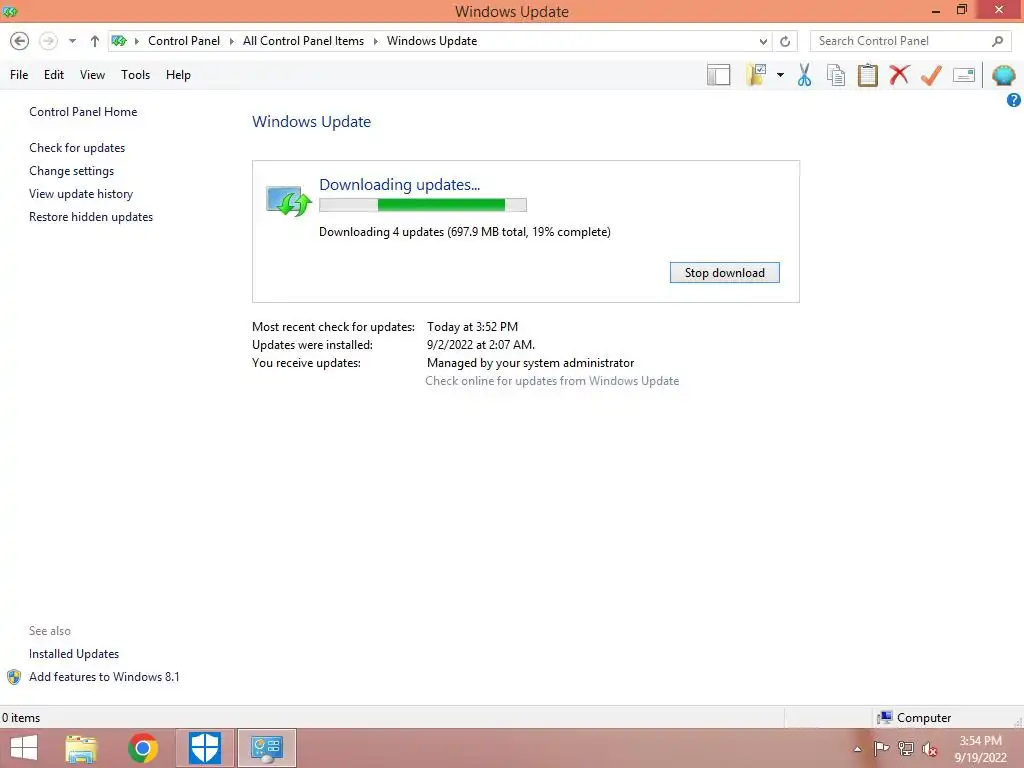Screen dimensions: 1024x768
Task: Click the Control Panel taskbar icon
Action: click(266, 748)
